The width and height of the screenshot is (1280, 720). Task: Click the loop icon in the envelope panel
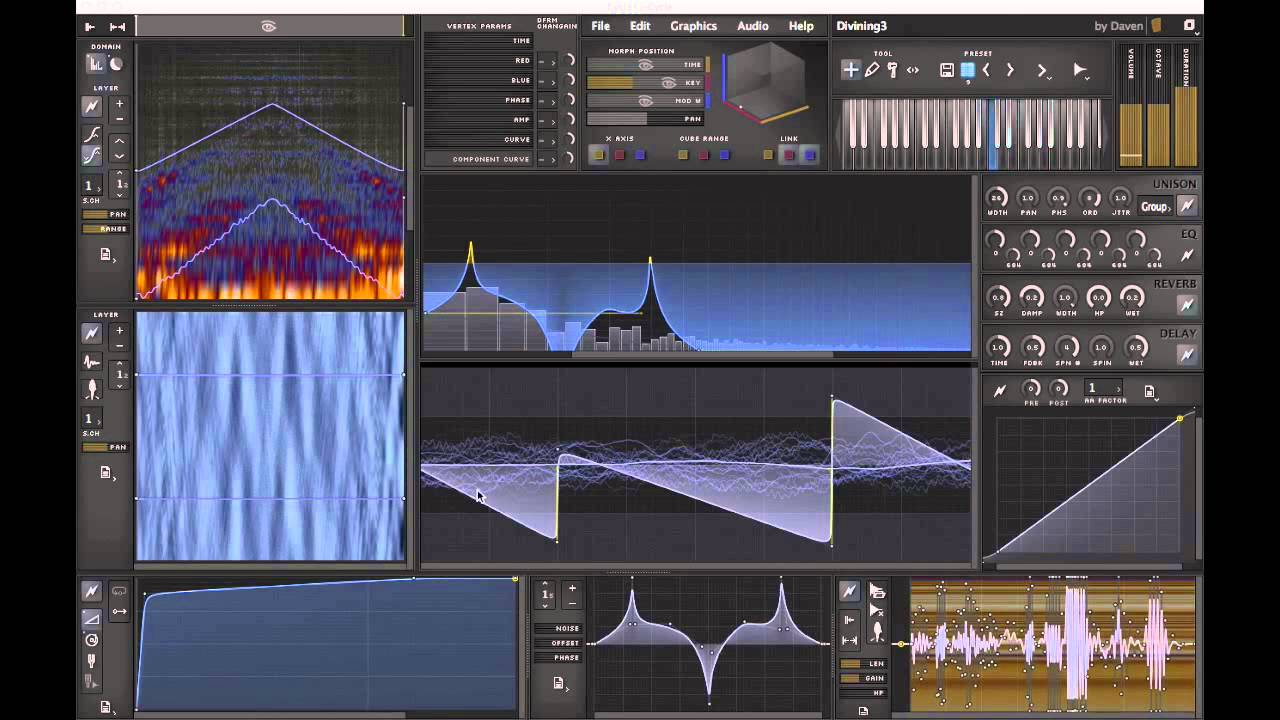[x=119, y=592]
